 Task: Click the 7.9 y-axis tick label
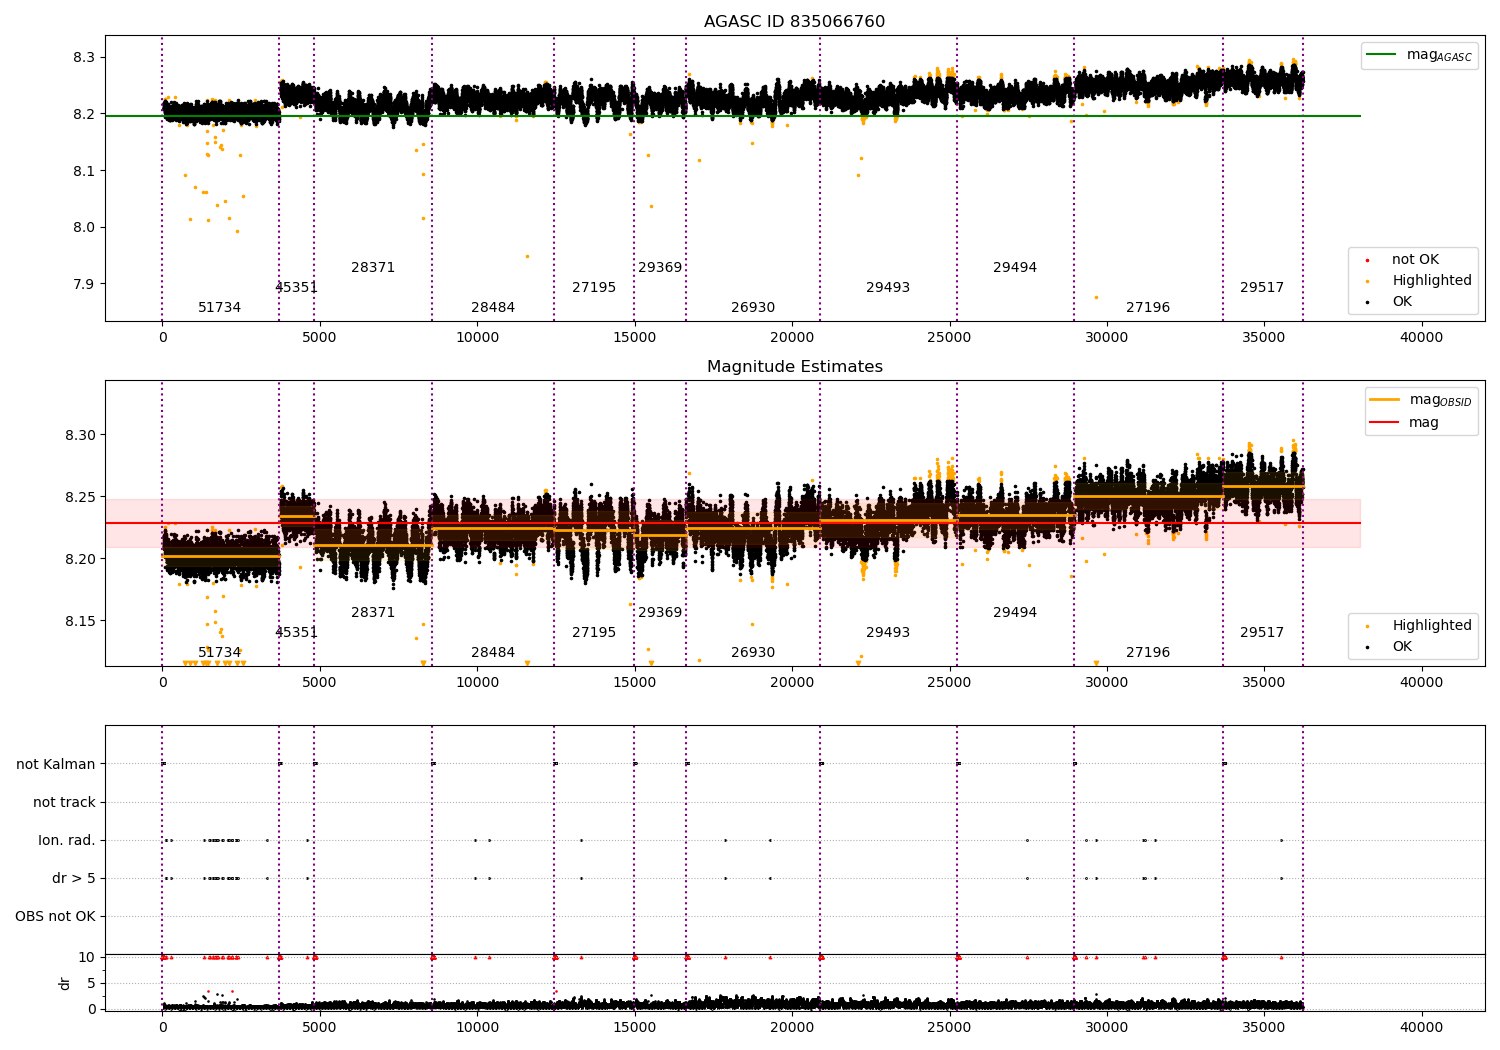point(84,284)
